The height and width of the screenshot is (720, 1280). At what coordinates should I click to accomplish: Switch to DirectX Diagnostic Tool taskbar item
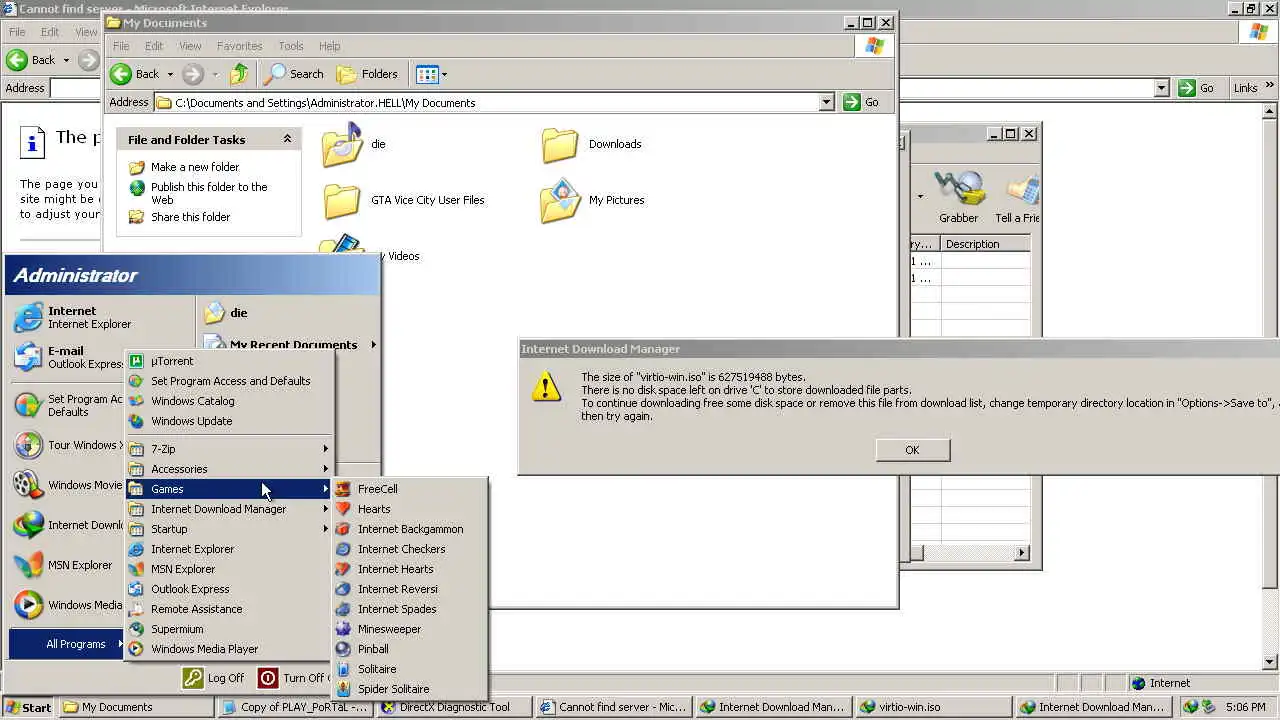[x=453, y=707]
